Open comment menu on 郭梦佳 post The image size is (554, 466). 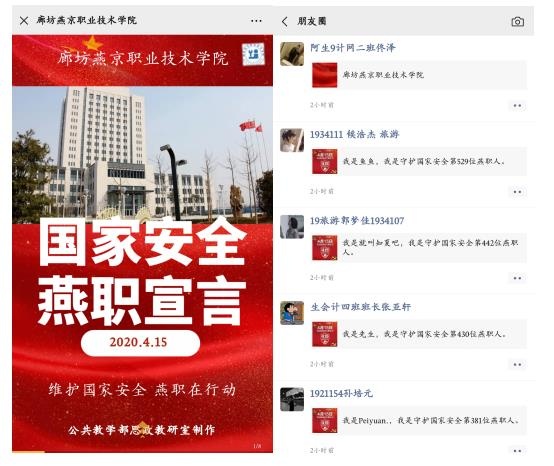pyautogui.click(x=517, y=278)
